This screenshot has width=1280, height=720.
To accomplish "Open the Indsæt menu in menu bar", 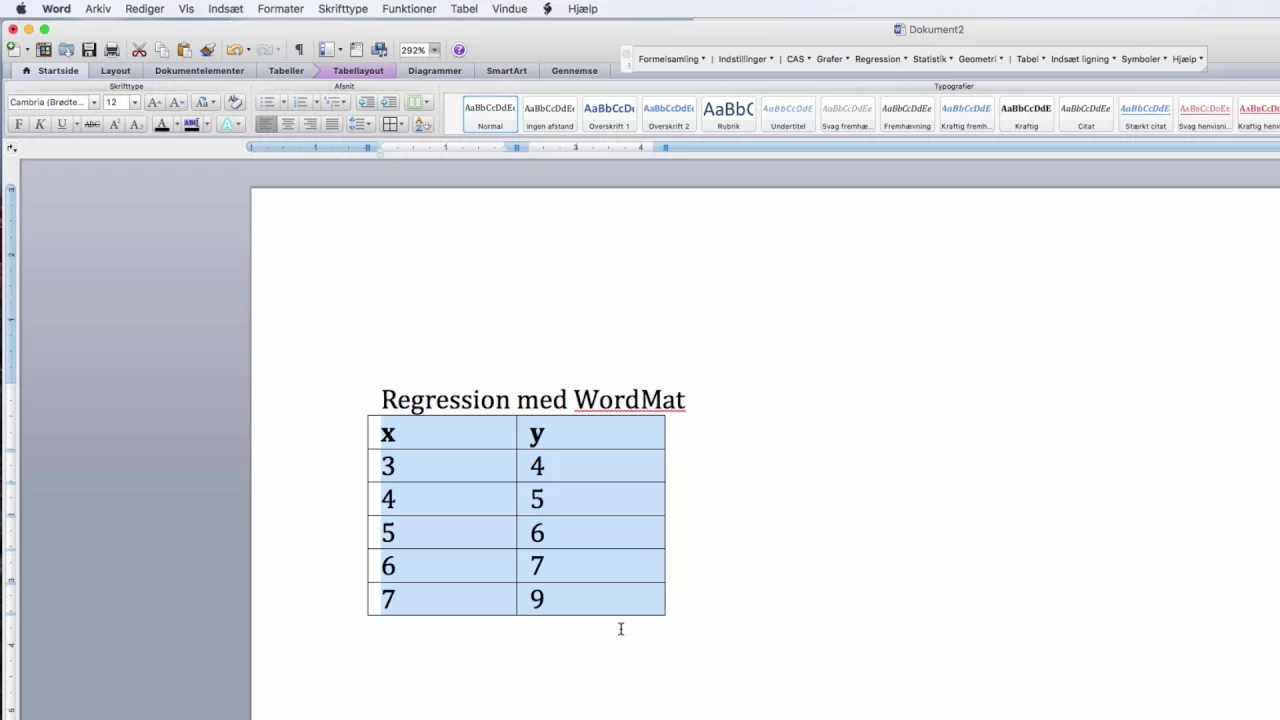I will 225,9.
